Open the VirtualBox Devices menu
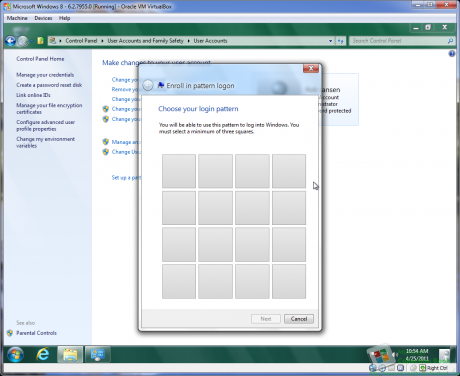Screen dimensions: 460x376 43,18
